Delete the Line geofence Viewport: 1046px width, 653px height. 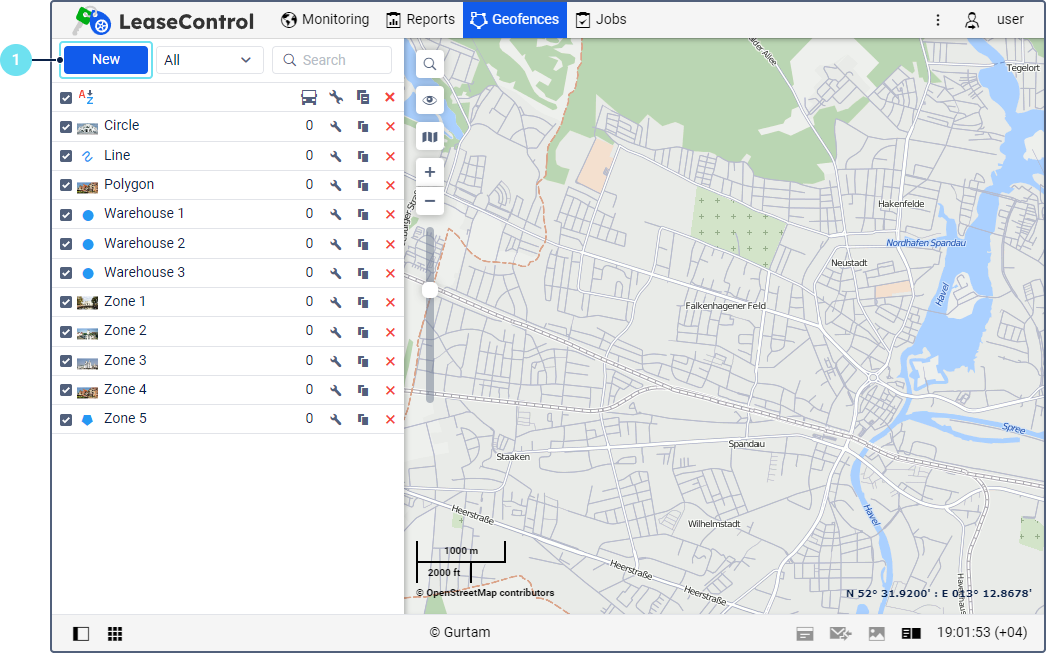(390, 156)
